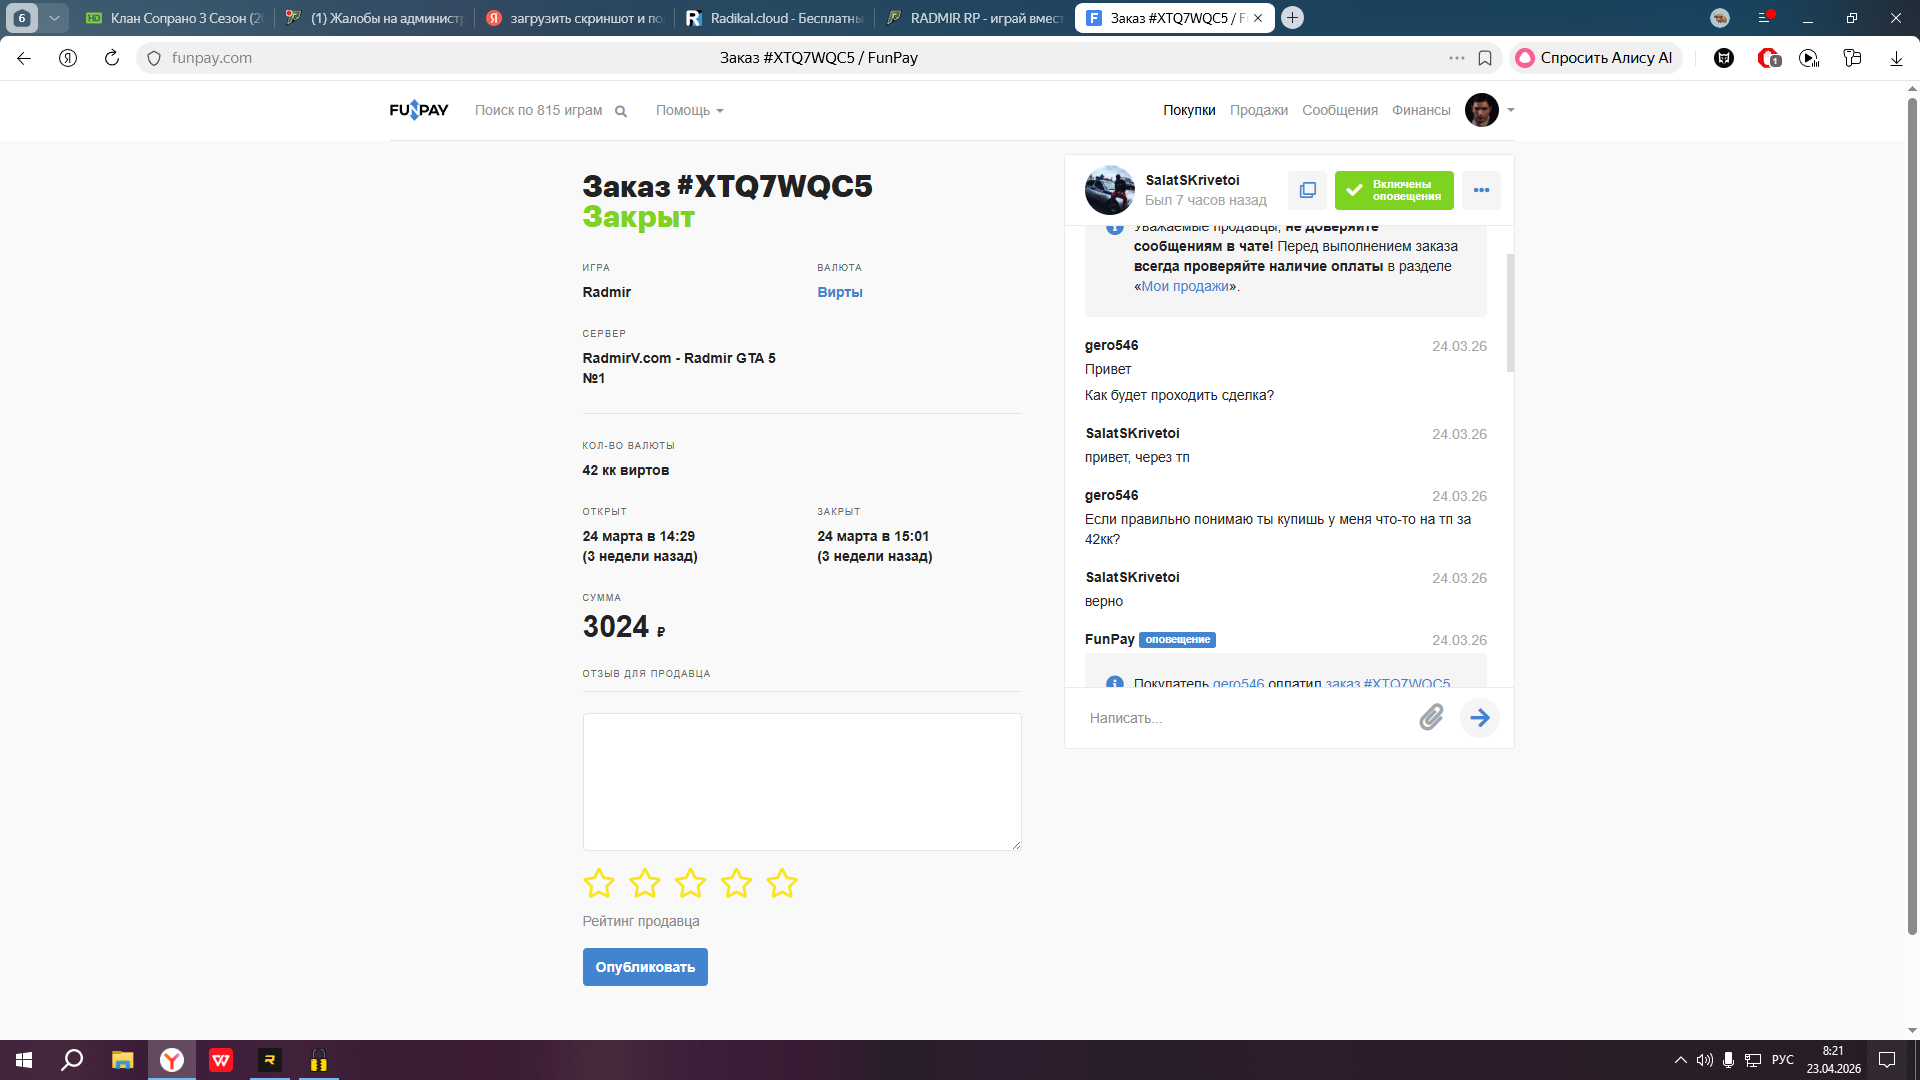Select the first rating star
This screenshot has width=1920, height=1080.
[598, 883]
